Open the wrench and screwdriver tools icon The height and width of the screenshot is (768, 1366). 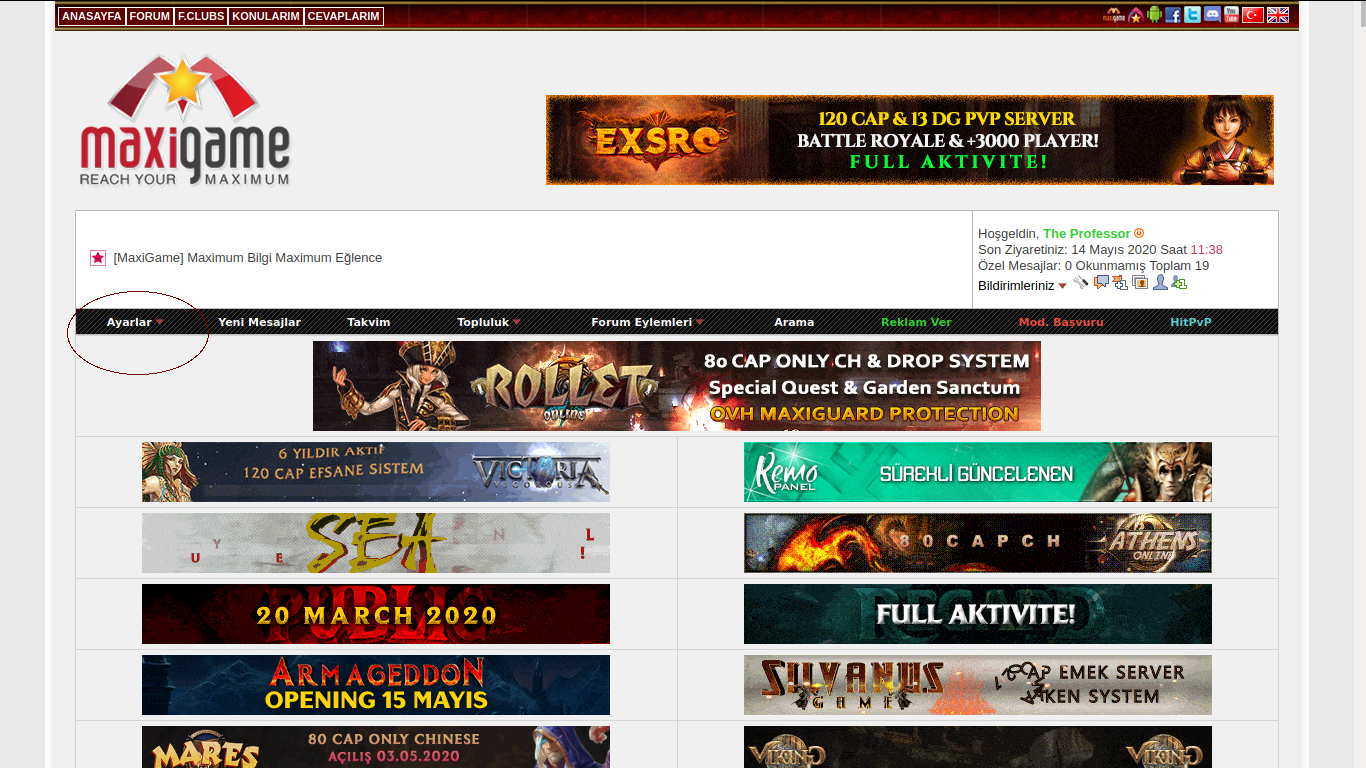[x=1081, y=282]
